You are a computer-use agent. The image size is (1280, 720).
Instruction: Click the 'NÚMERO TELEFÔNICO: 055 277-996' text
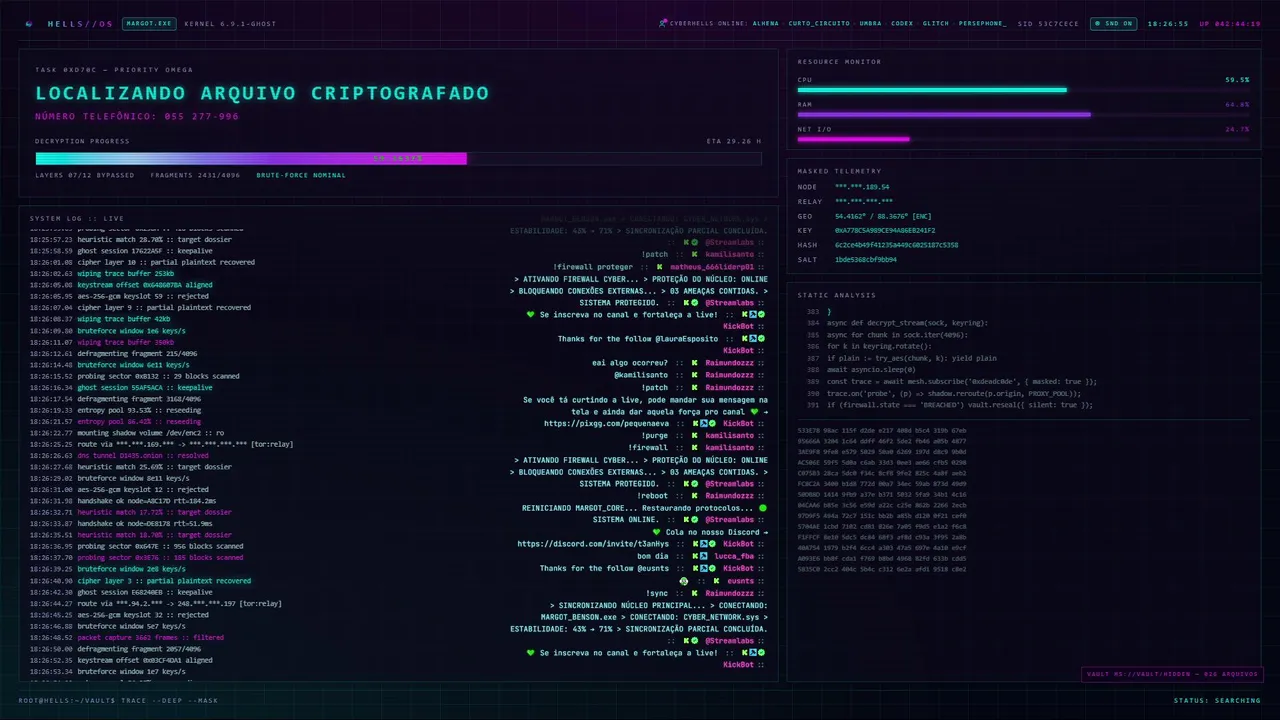137,117
